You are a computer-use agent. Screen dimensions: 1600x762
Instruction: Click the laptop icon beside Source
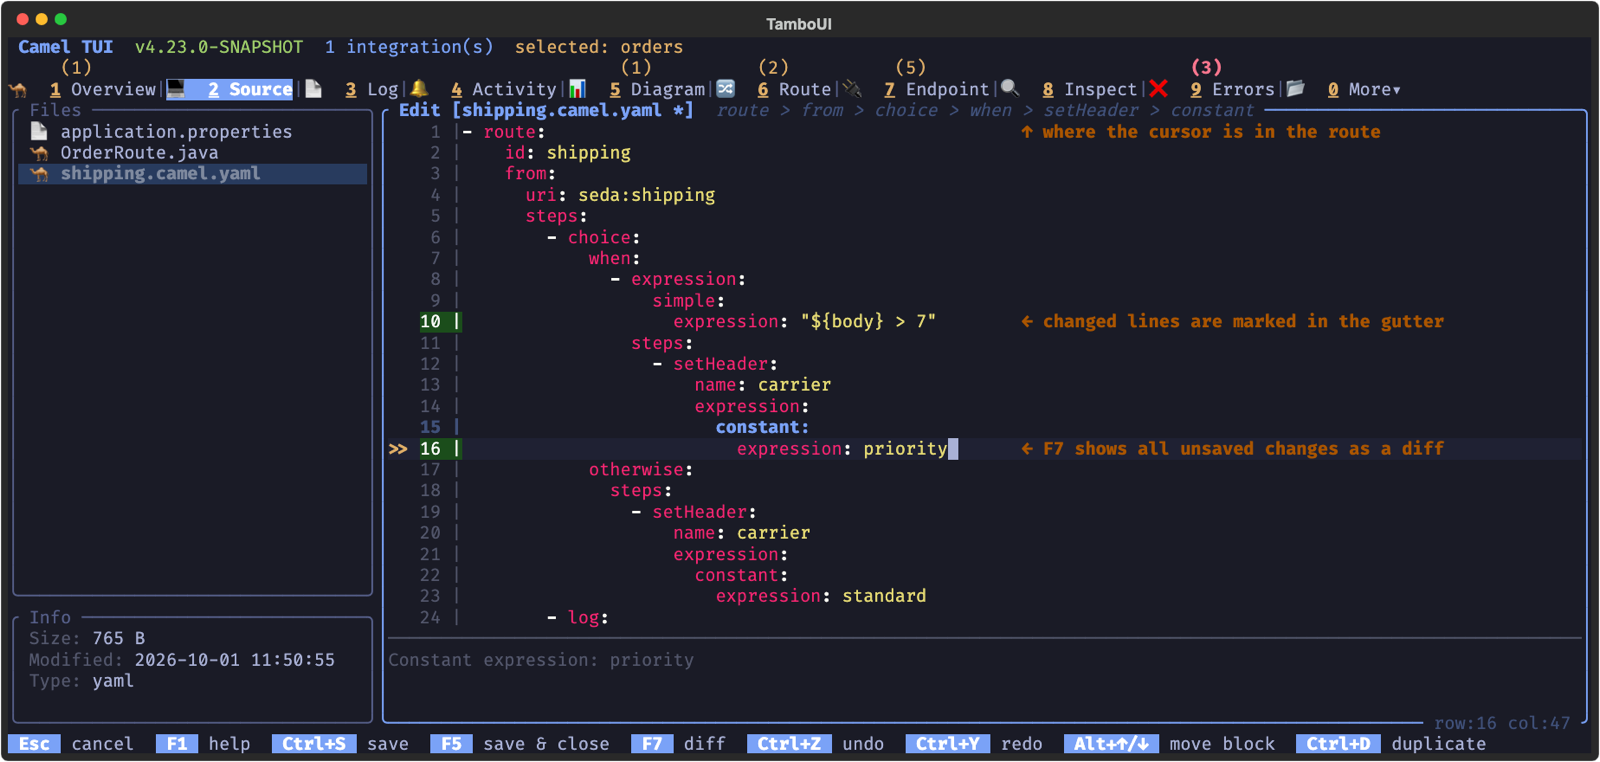pyautogui.click(x=176, y=89)
